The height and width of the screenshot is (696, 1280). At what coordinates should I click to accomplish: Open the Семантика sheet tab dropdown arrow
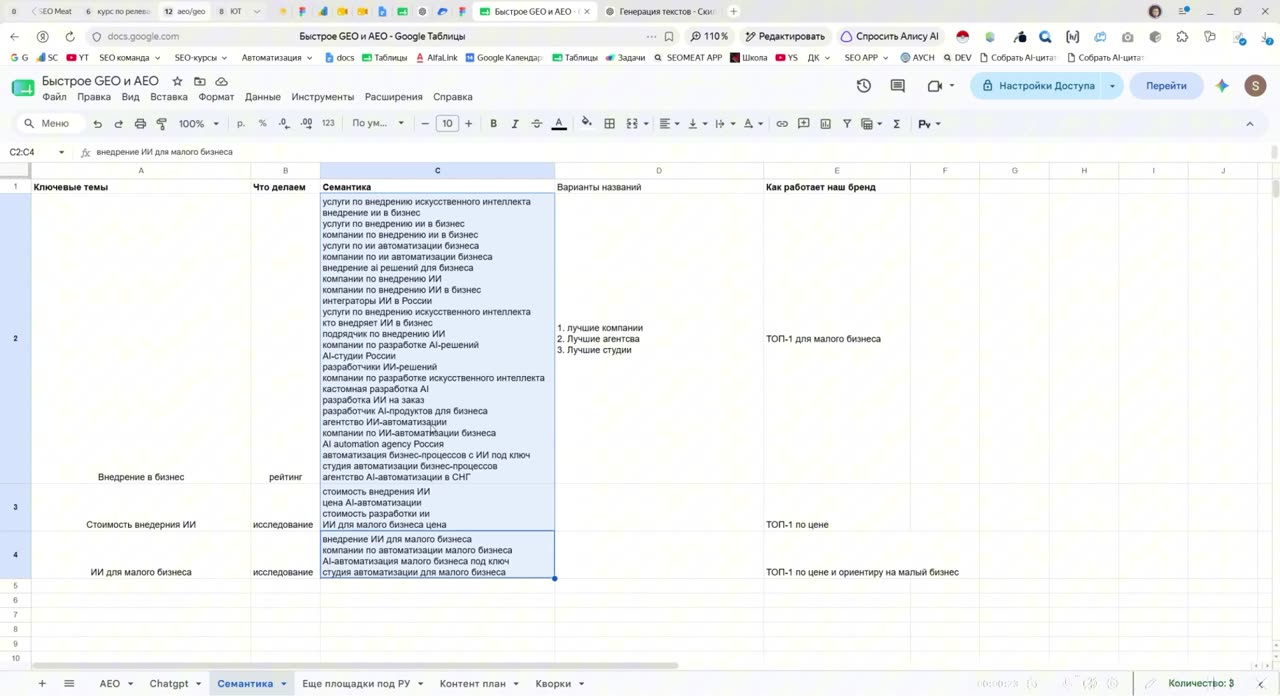pyautogui.click(x=284, y=684)
